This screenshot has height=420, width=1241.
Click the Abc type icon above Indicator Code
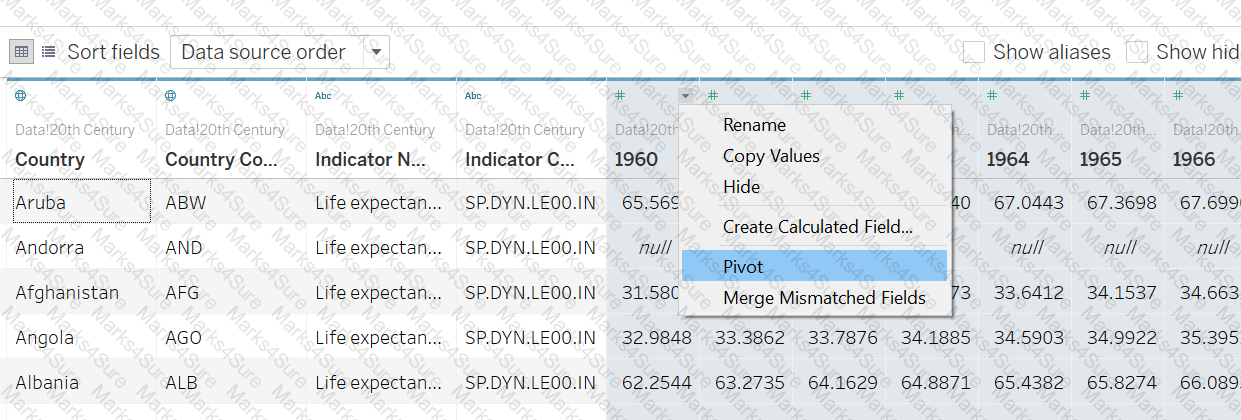(x=473, y=96)
